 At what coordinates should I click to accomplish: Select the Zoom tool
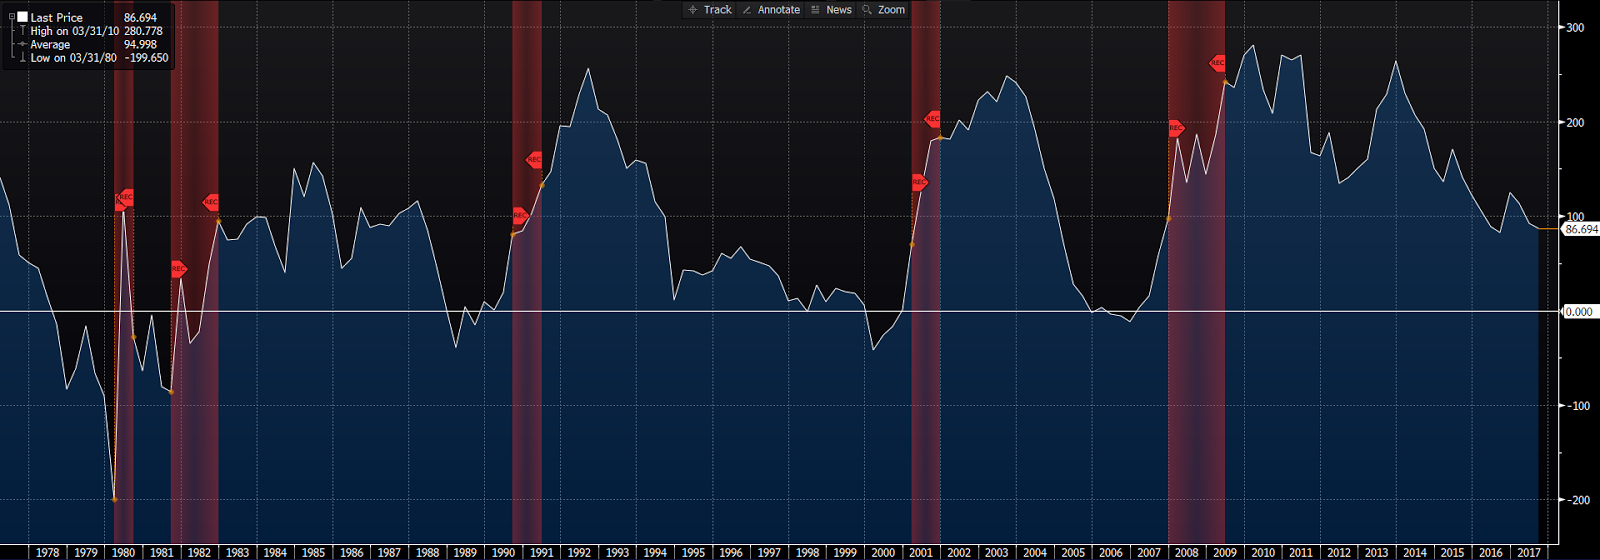click(x=884, y=10)
